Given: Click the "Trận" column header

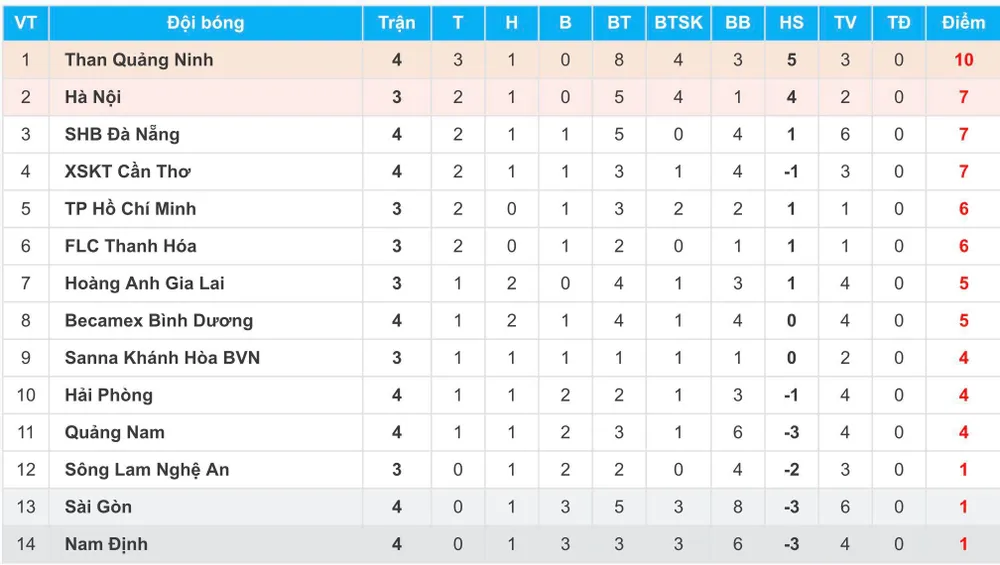Looking at the screenshot, I should (397, 23).
